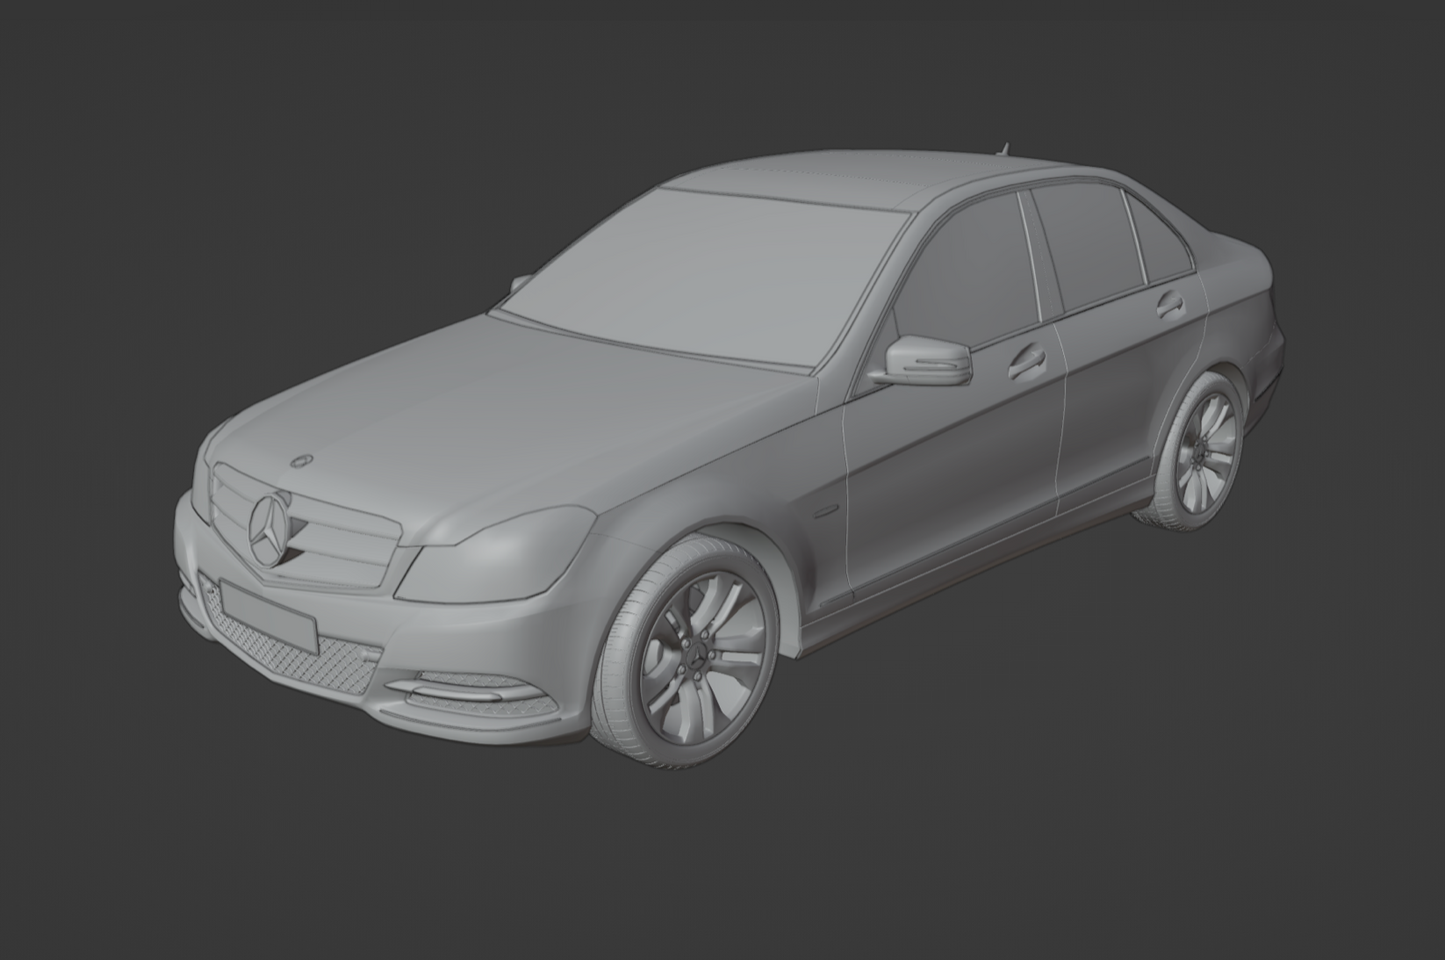1445x960 pixels.
Task: Select the small hood badge emblem
Action: click(x=300, y=461)
